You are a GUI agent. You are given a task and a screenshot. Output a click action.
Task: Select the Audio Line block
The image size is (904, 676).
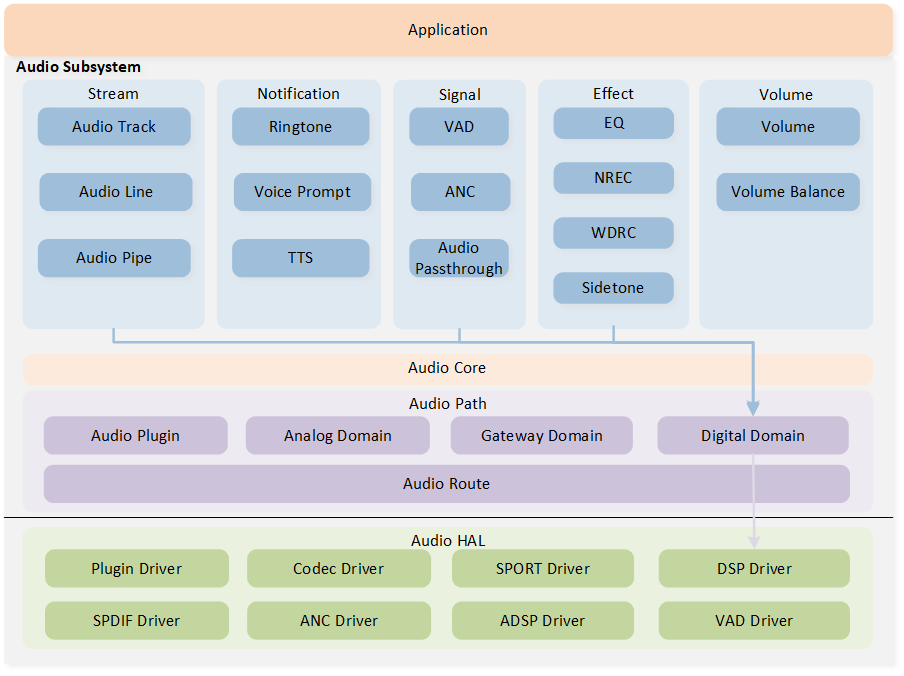click(x=116, y=192)
